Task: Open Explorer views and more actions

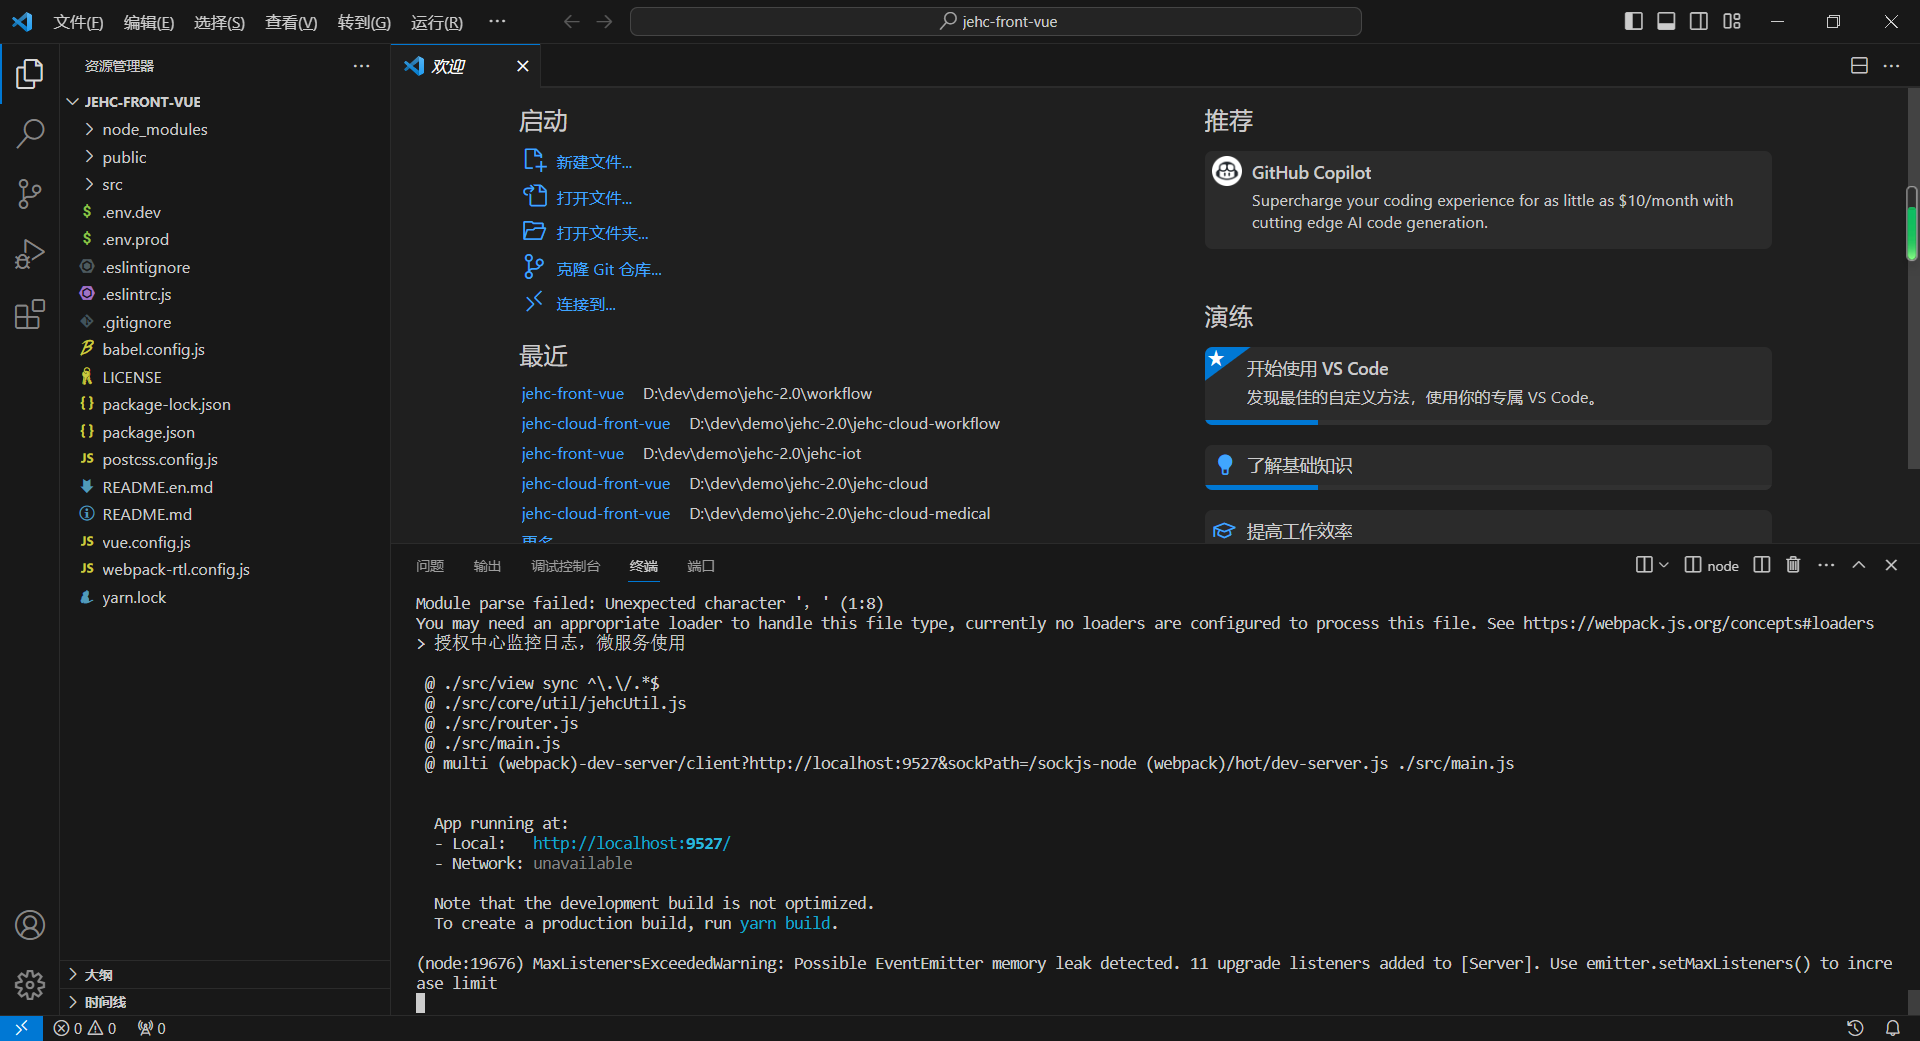Action: [361, 66]
